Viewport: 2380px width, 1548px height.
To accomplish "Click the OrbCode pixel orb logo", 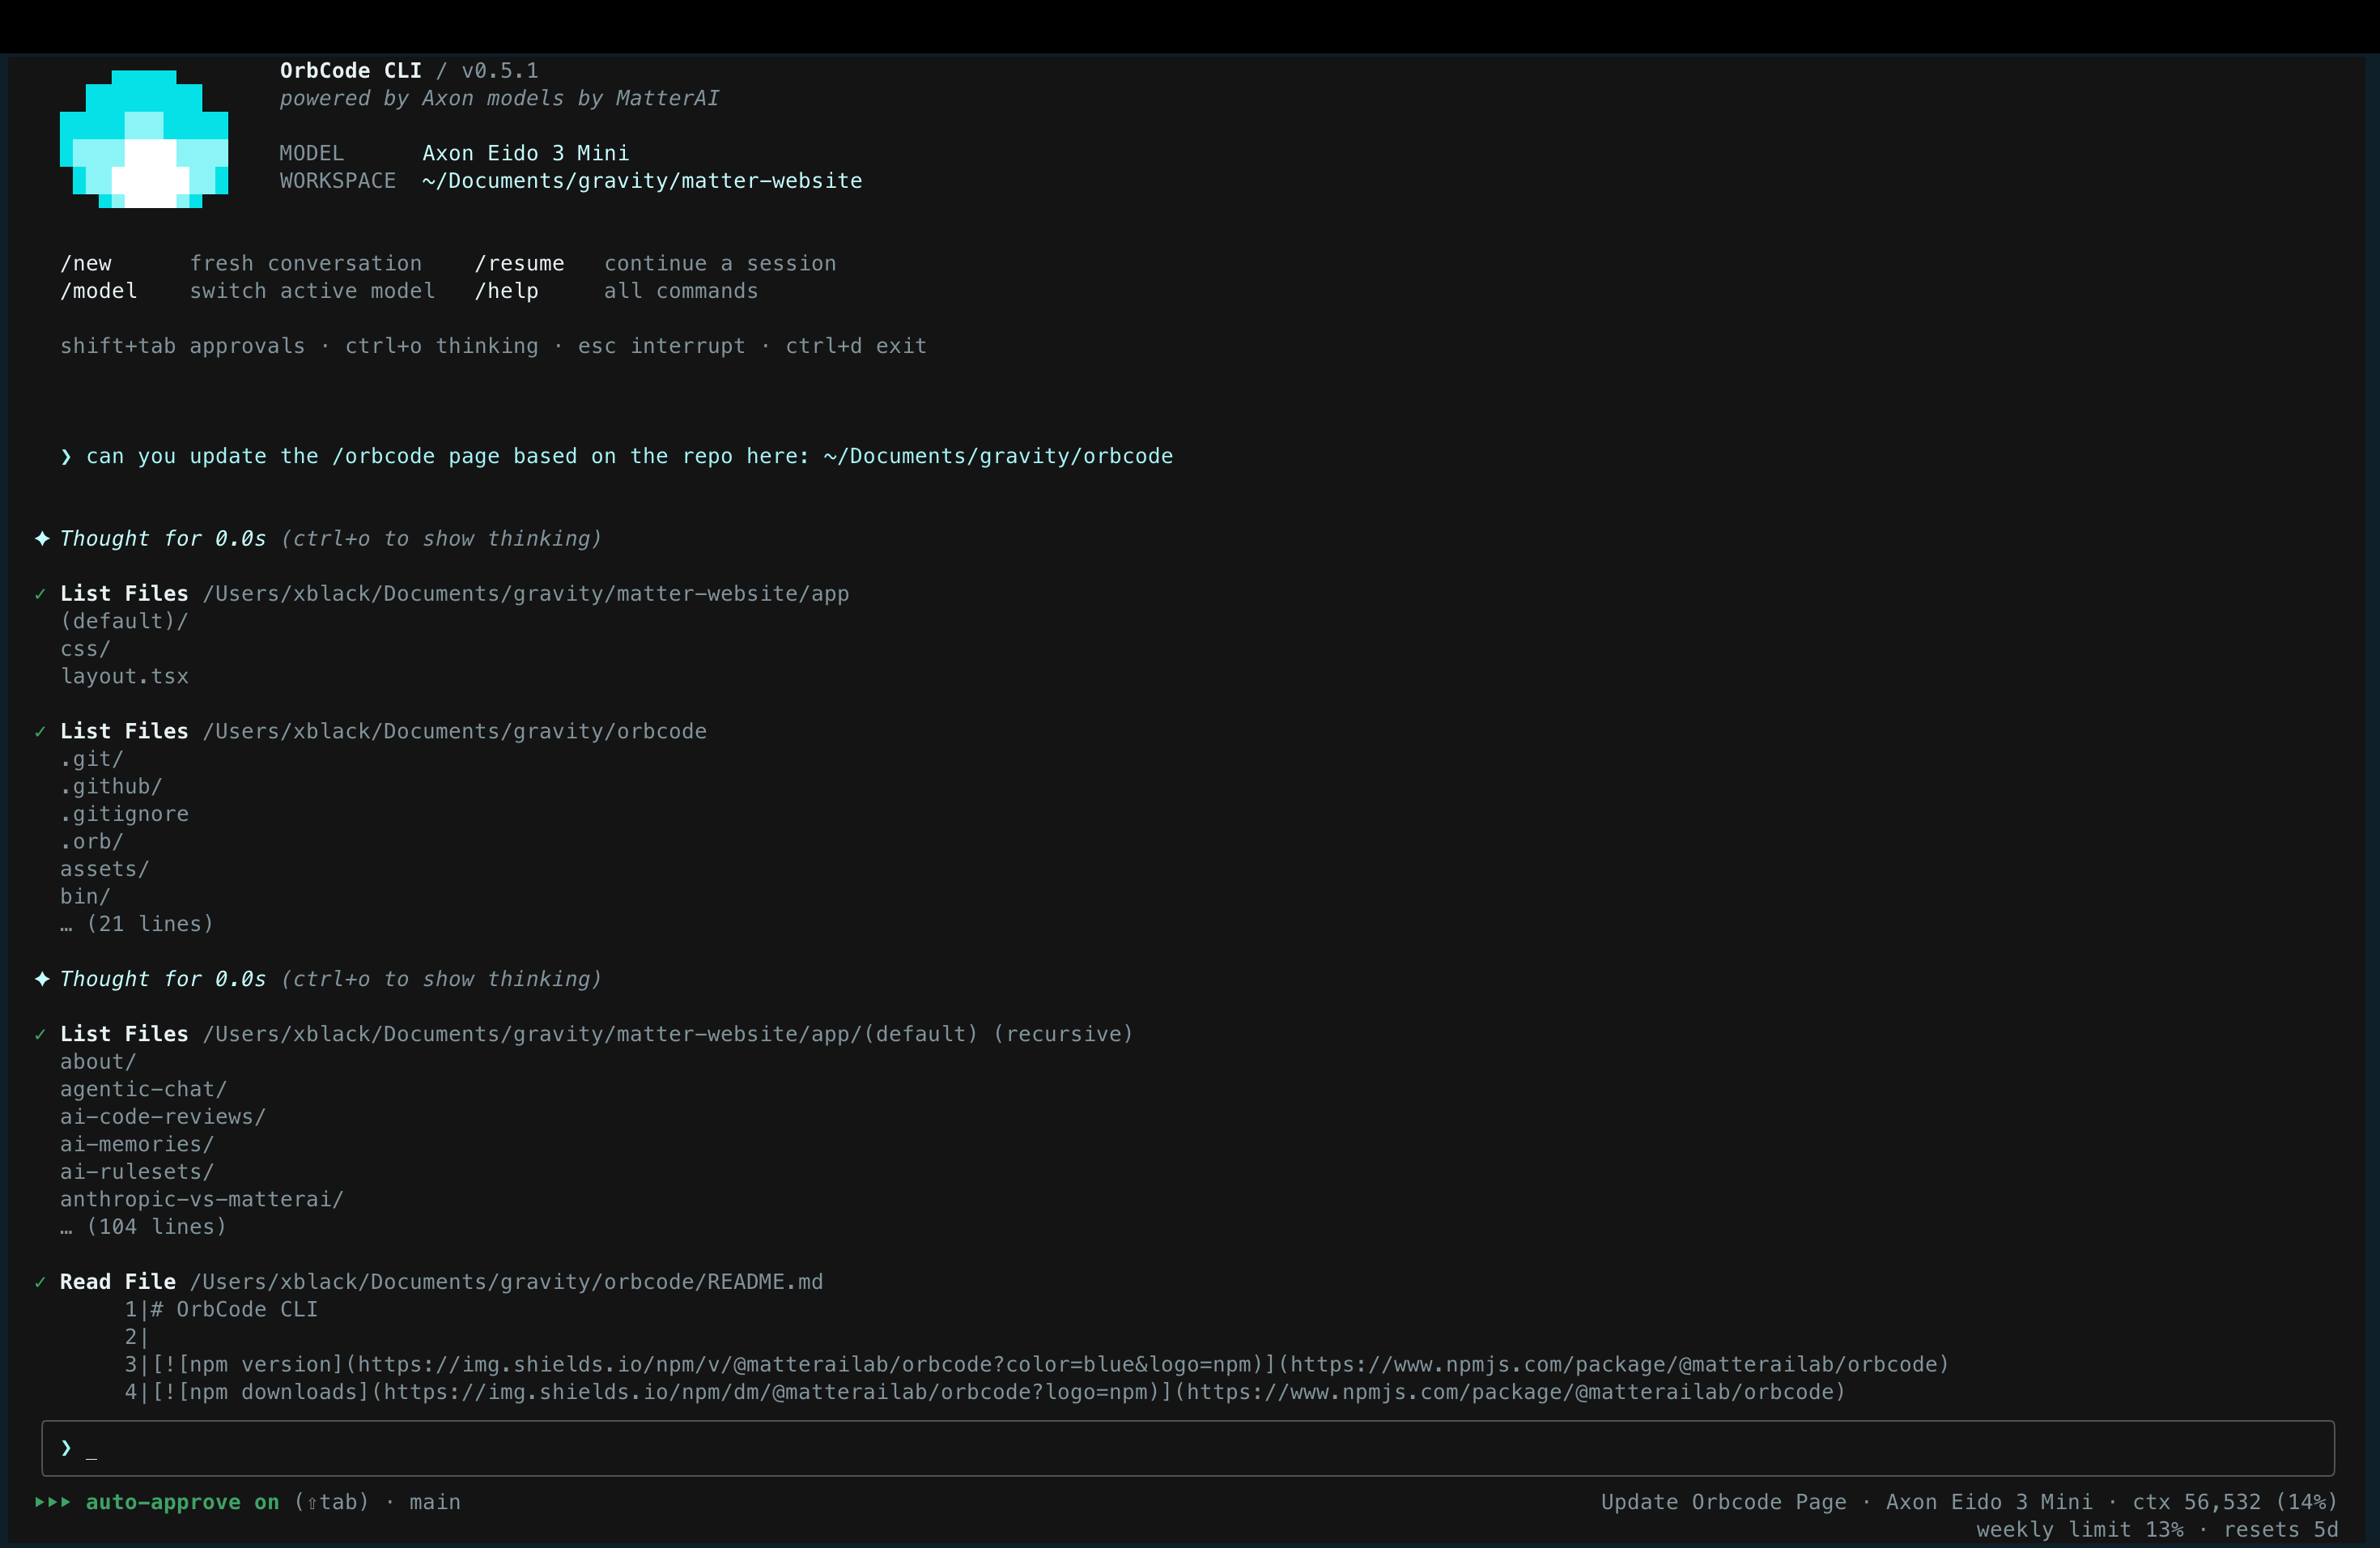I will pyautogui.click(x=144, y=139).
